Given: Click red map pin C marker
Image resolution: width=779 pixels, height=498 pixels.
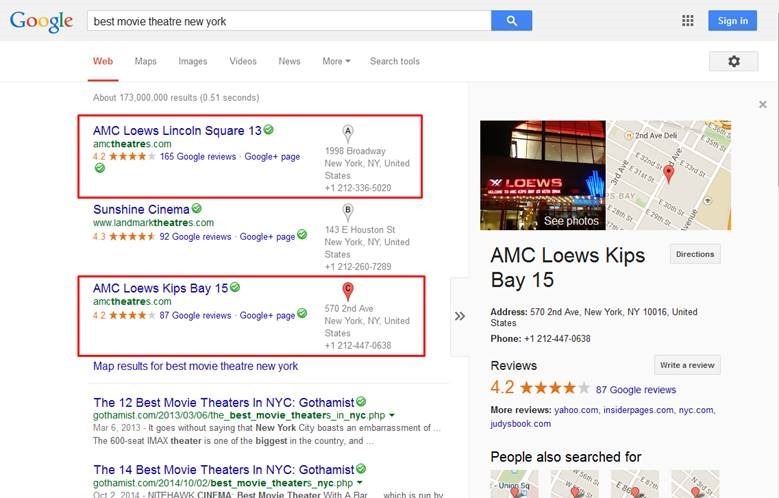Looking at the screenshot, I should 348,291.
